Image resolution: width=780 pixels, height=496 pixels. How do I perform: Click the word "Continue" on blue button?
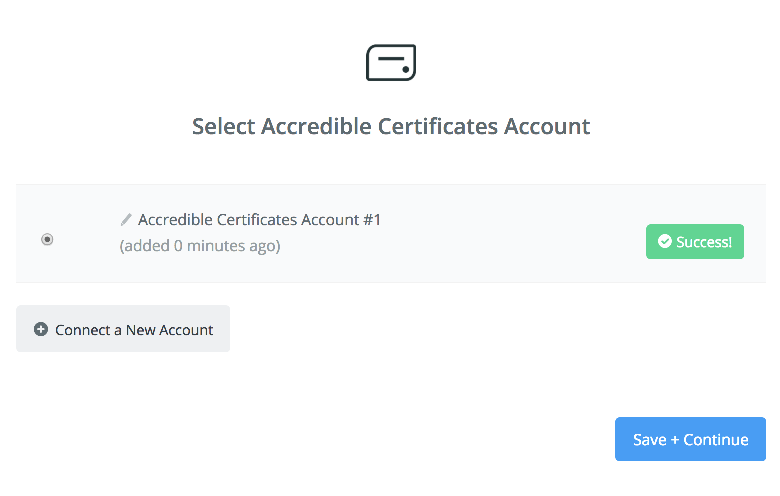coord(716,440)
